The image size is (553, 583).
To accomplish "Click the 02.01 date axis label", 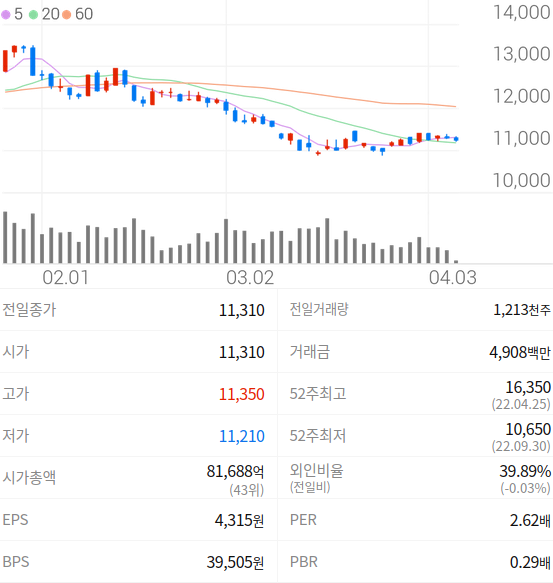I will (65, 278).
